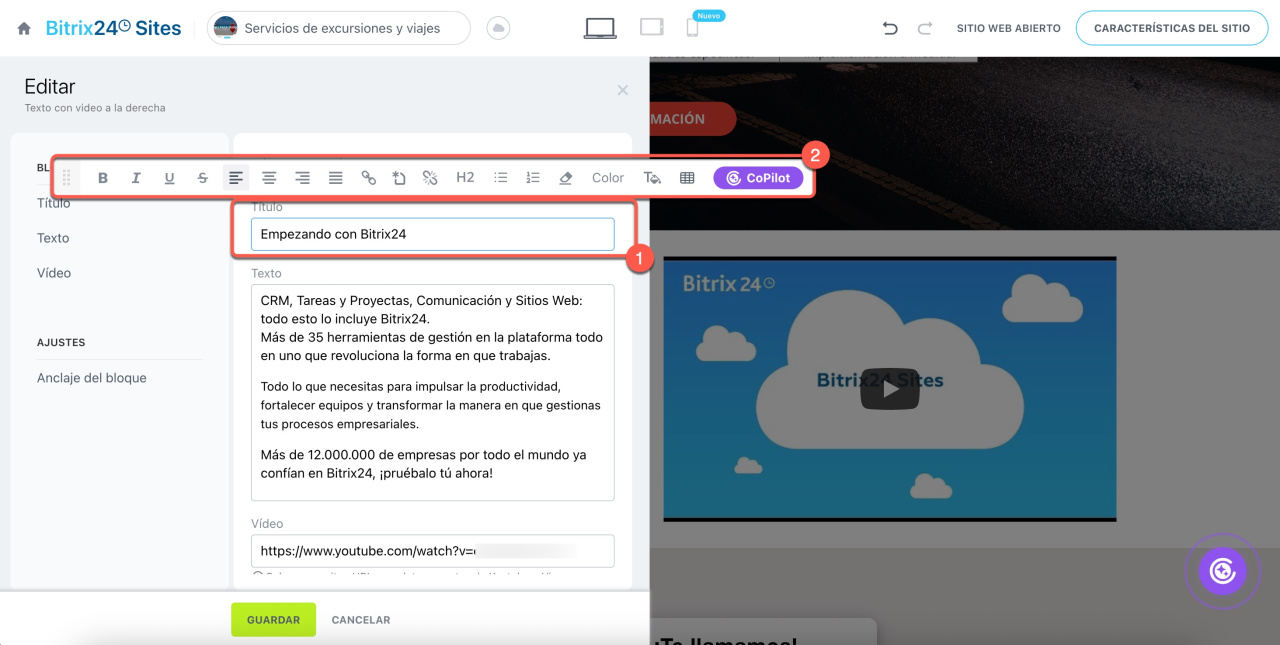
Task: Insert a numbered list
Action: pyautogui.click(x=533, y=178)
